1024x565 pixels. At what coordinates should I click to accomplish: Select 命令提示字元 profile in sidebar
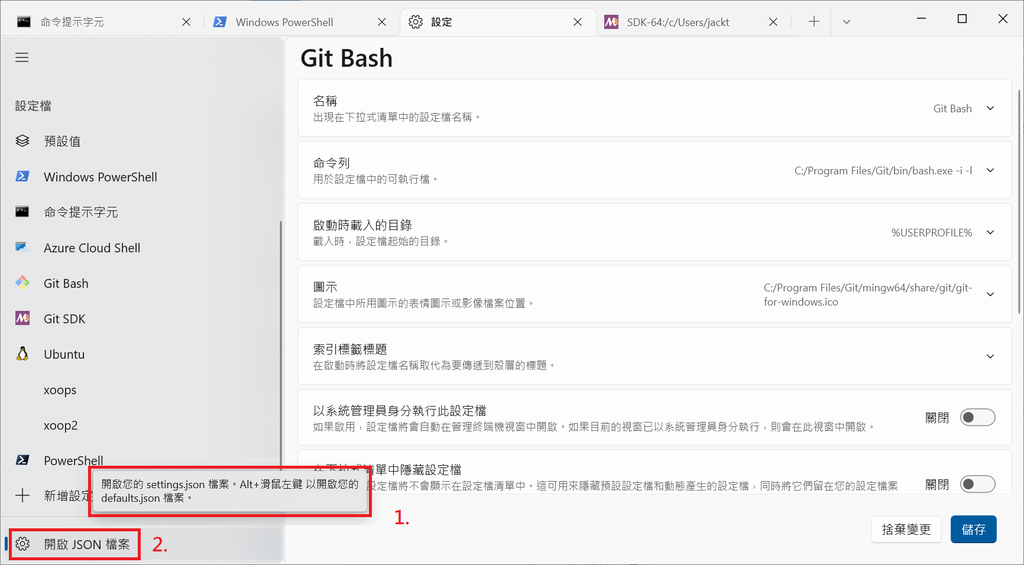point(141,212)
